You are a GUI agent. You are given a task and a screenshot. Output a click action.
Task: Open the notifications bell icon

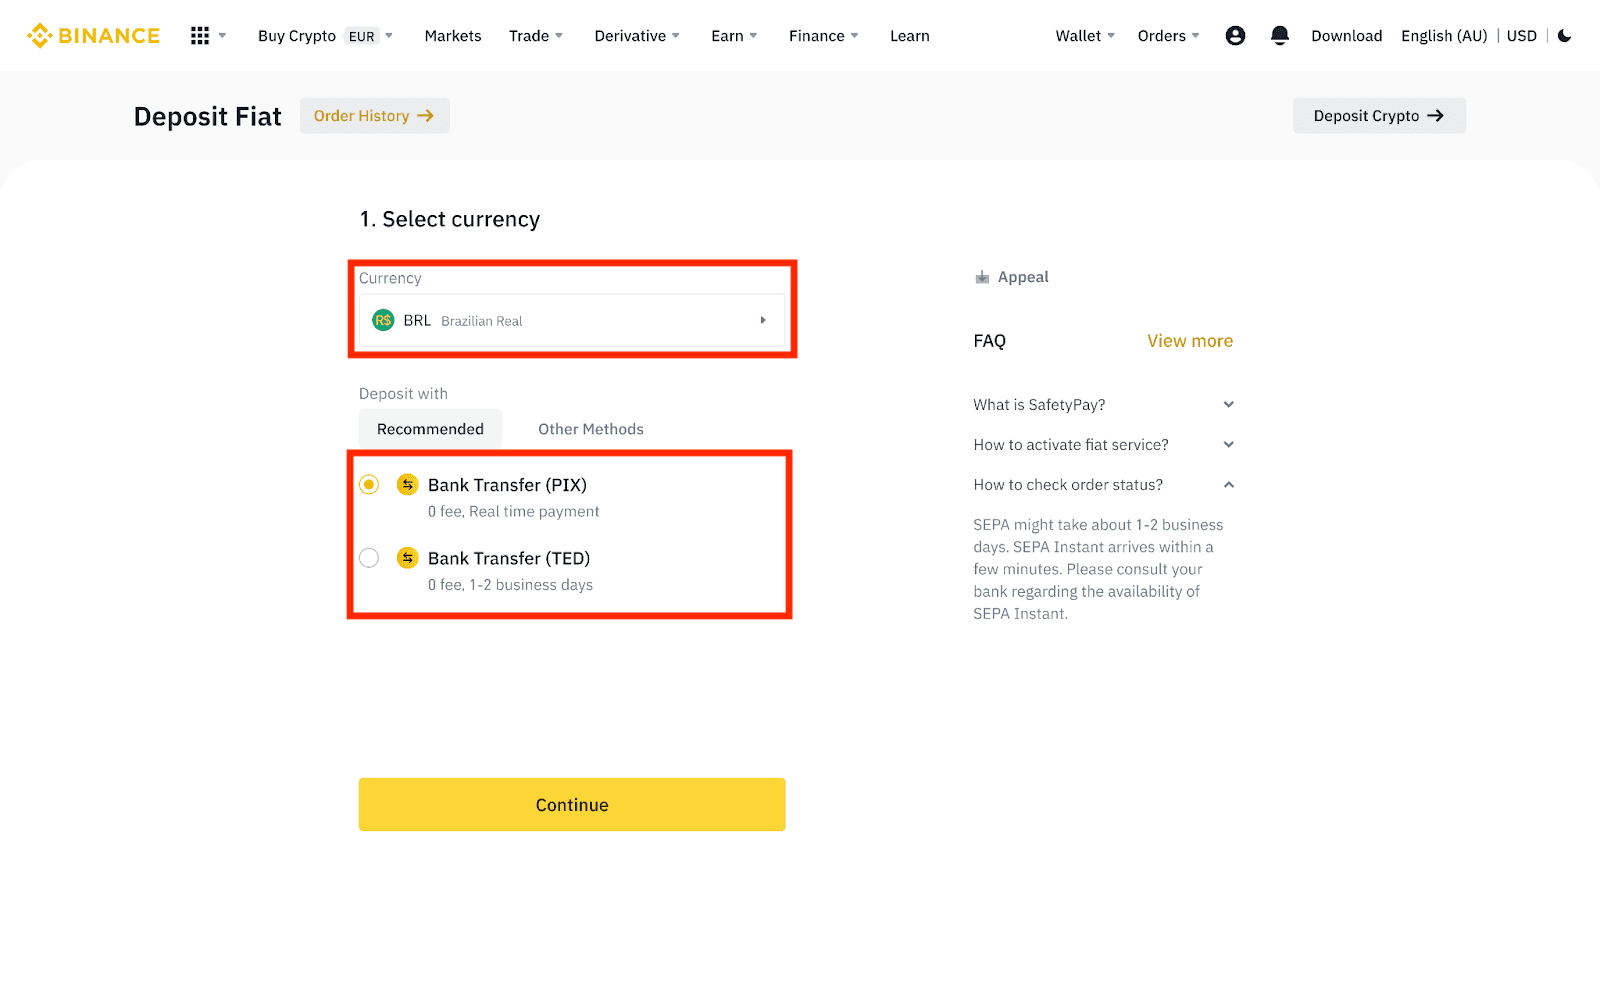pos(1279,36)
